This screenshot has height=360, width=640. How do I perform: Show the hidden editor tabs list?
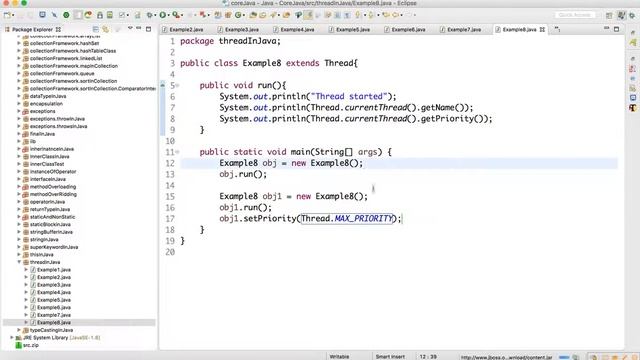coord(557,29)
